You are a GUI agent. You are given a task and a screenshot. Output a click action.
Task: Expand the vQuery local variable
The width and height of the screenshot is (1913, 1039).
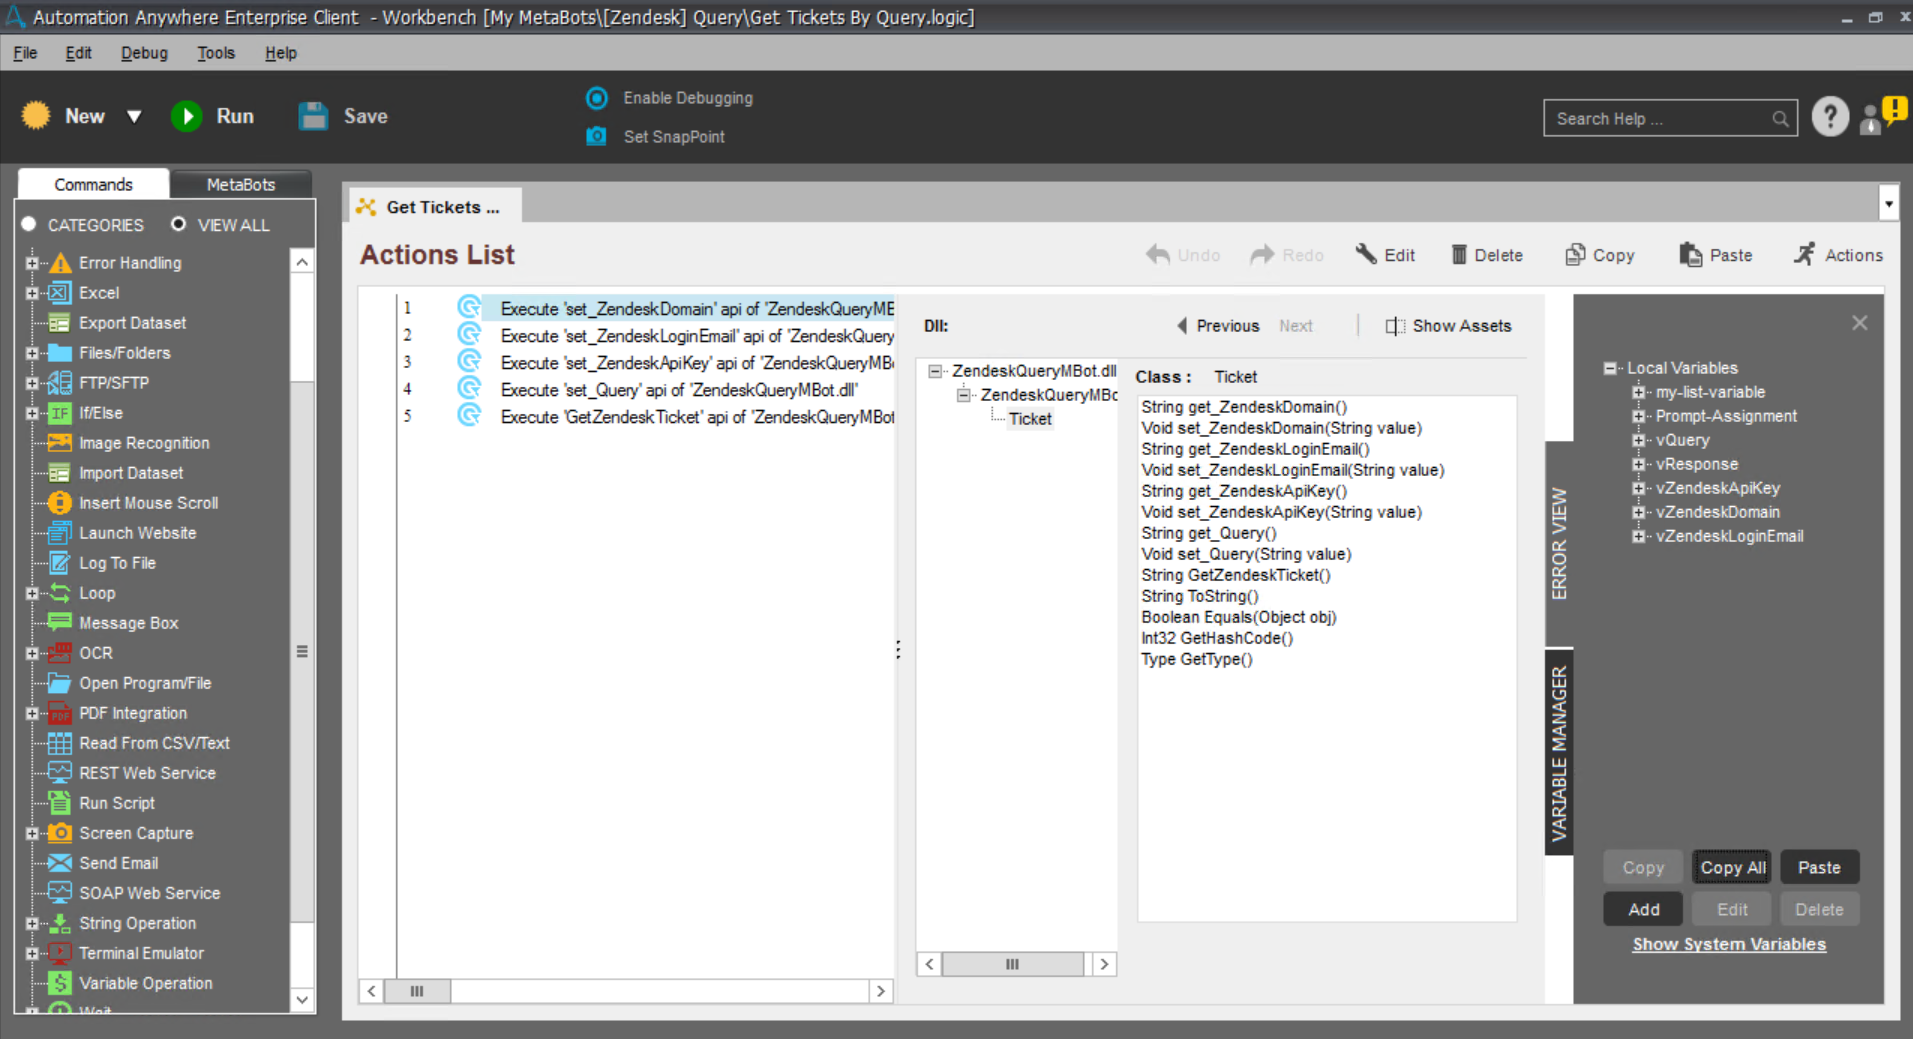pyautogui.click(x=1638, y=440)
